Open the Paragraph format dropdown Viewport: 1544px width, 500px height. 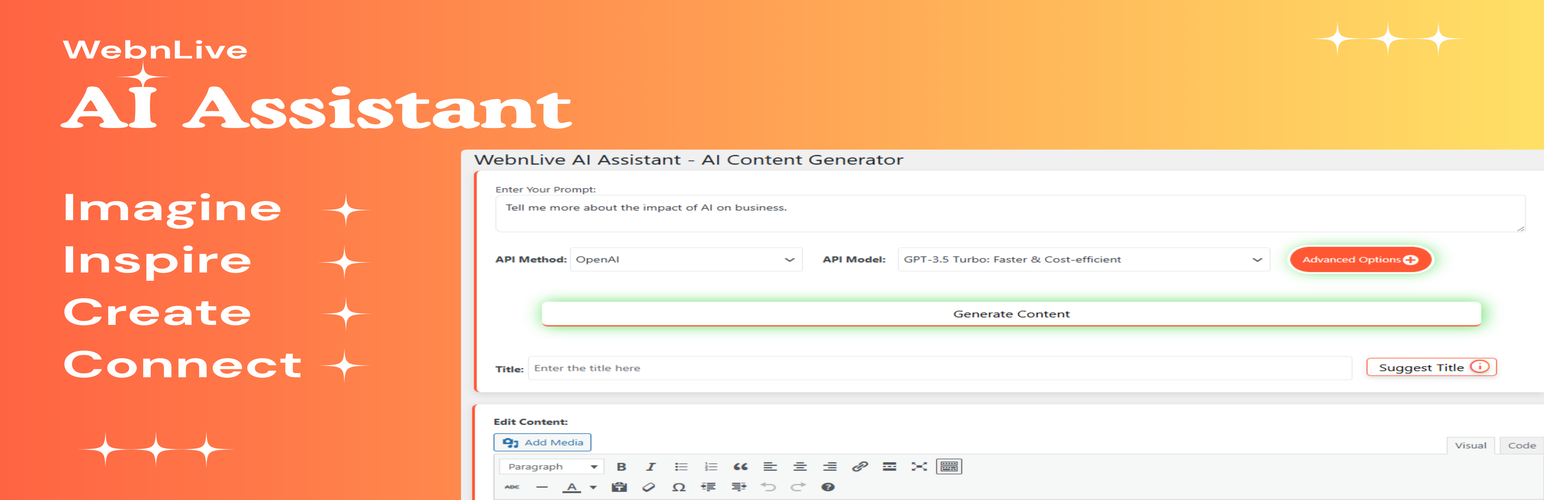551,467
